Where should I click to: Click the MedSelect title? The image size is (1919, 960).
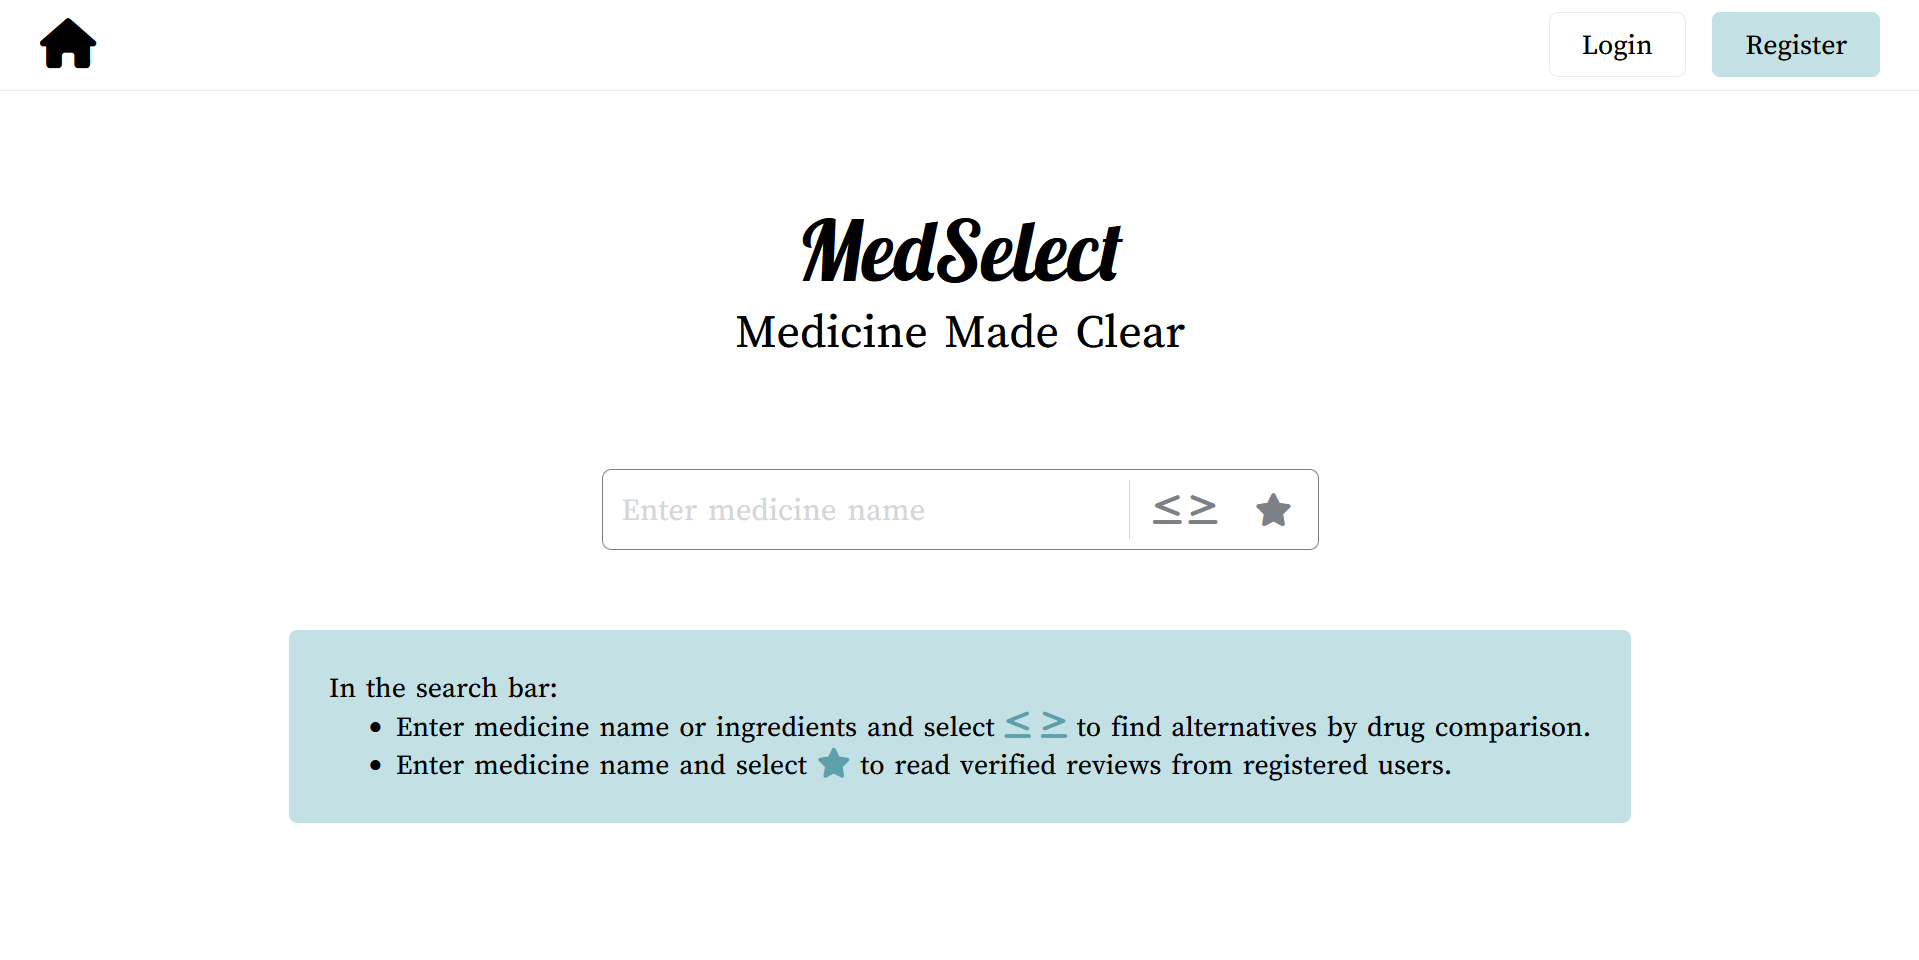[960, 250]
